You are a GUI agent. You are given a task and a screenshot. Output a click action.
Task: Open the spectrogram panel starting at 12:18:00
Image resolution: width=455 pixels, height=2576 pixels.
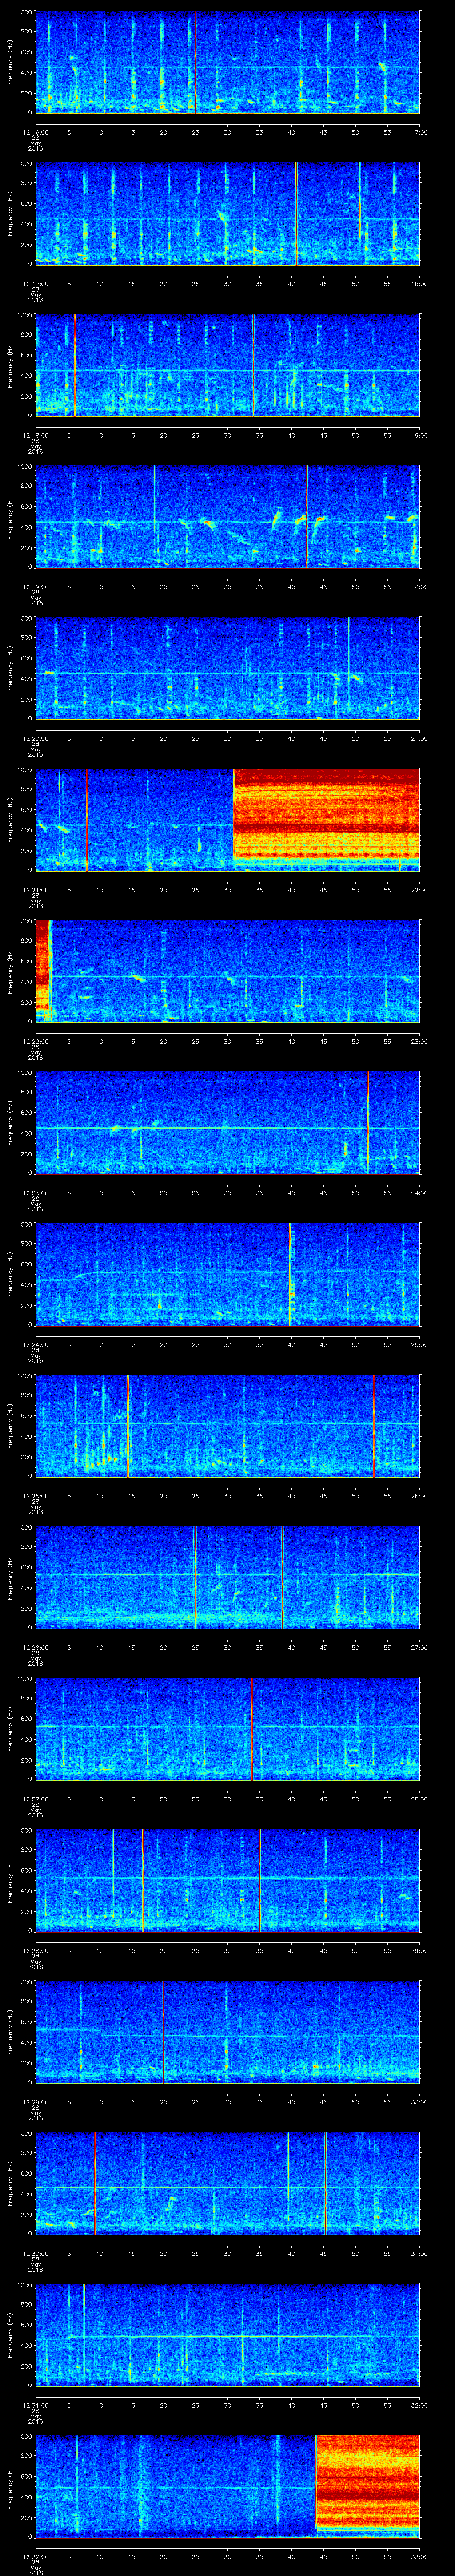pyautogui.click(x=227, y=365)
